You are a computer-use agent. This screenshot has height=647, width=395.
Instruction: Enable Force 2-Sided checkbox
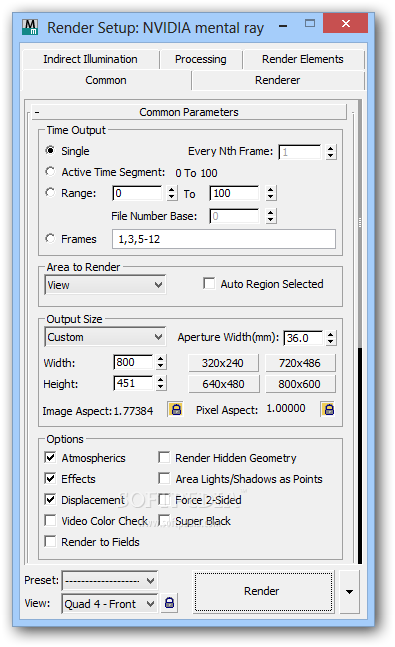(164, 499)
